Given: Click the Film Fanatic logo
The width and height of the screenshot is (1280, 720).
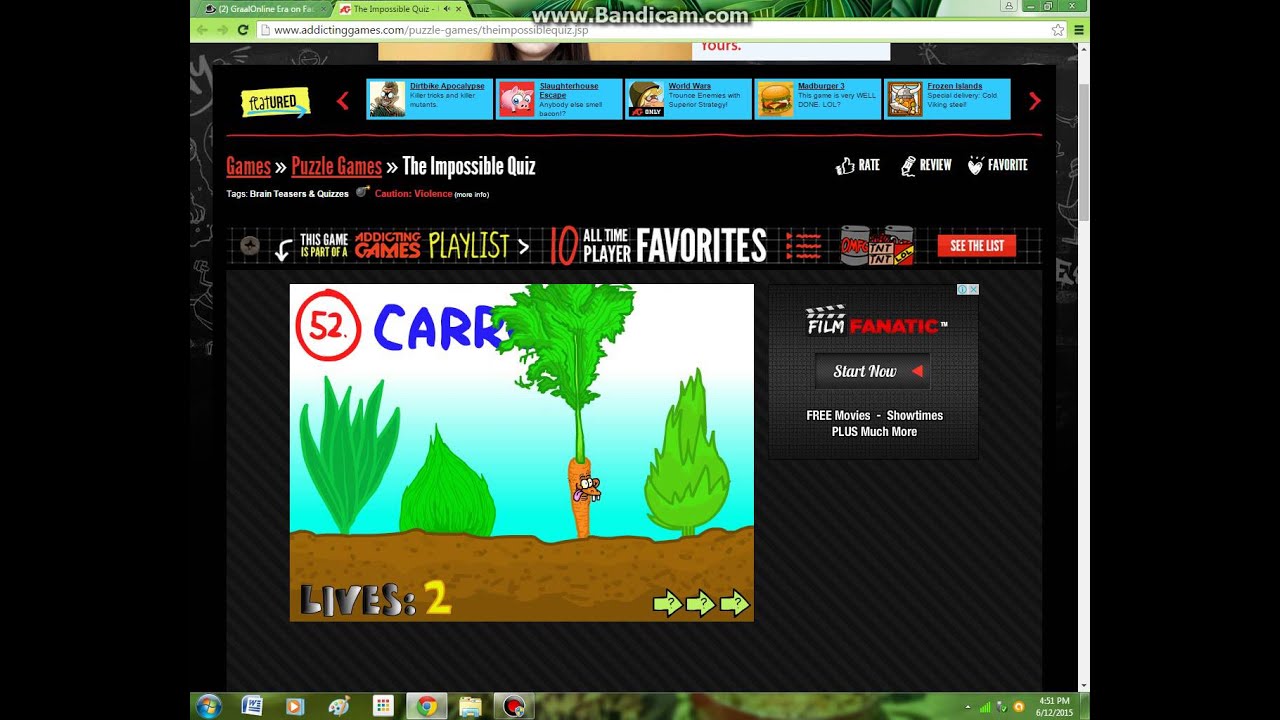Looking at the screenshot, I should coord(876,322).
